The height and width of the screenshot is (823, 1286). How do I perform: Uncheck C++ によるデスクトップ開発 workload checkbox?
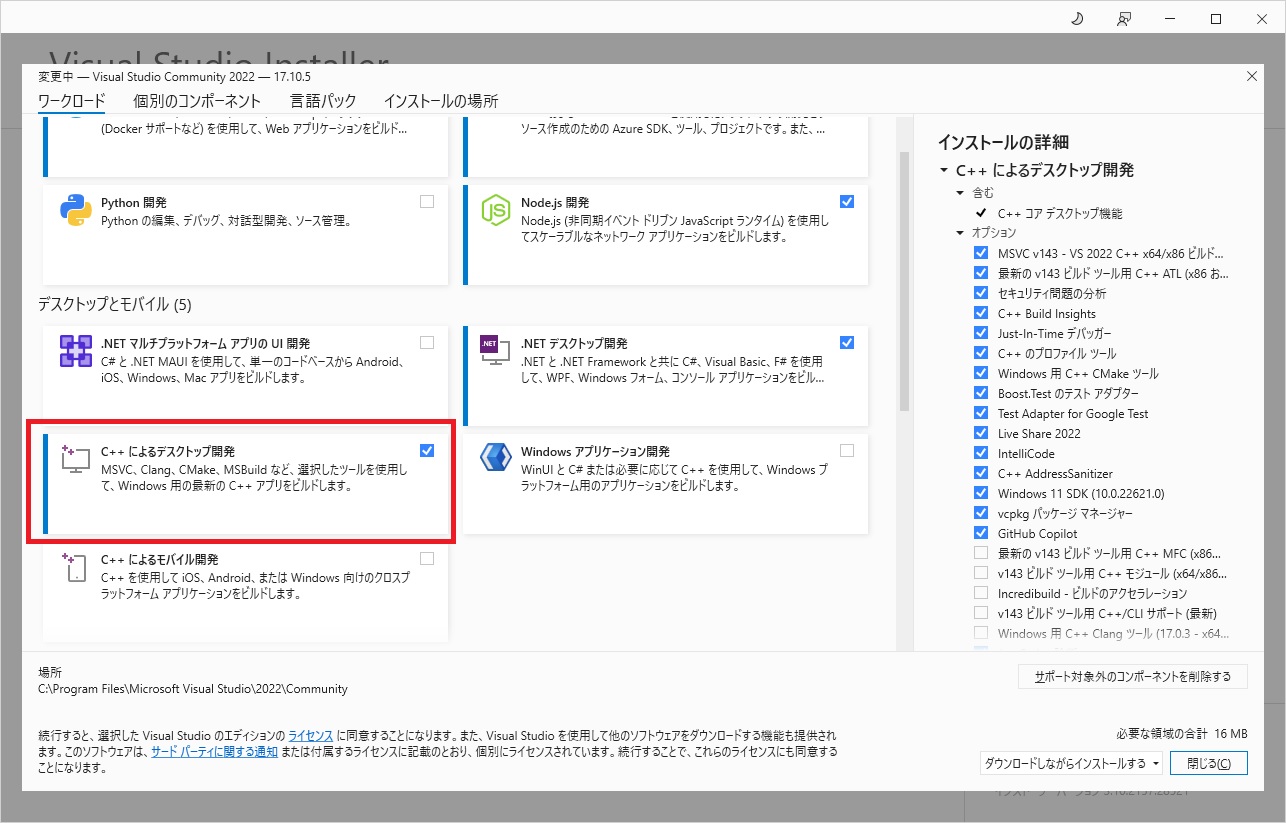[427, 450]
